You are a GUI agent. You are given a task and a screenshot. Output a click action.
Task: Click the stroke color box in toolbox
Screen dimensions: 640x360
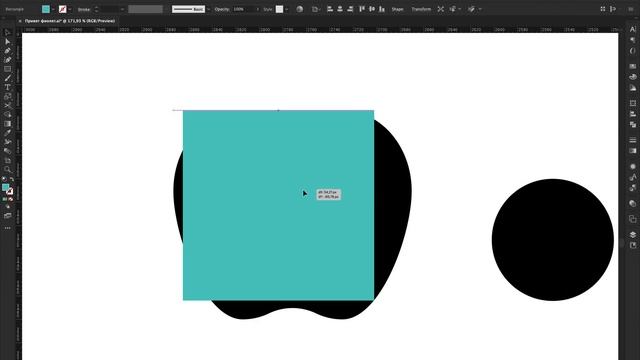9,191
